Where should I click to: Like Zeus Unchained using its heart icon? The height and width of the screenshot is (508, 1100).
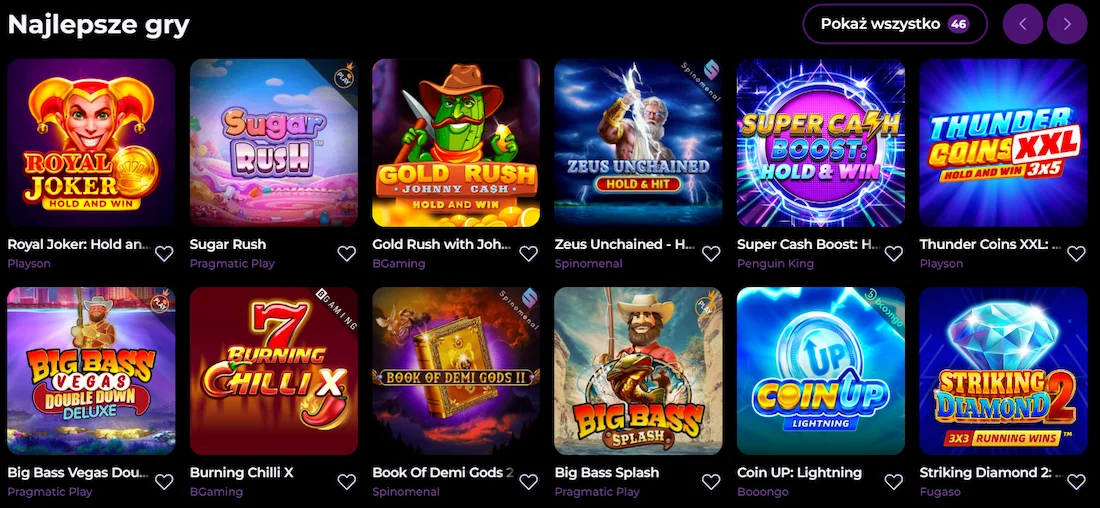tap(711, 253)
